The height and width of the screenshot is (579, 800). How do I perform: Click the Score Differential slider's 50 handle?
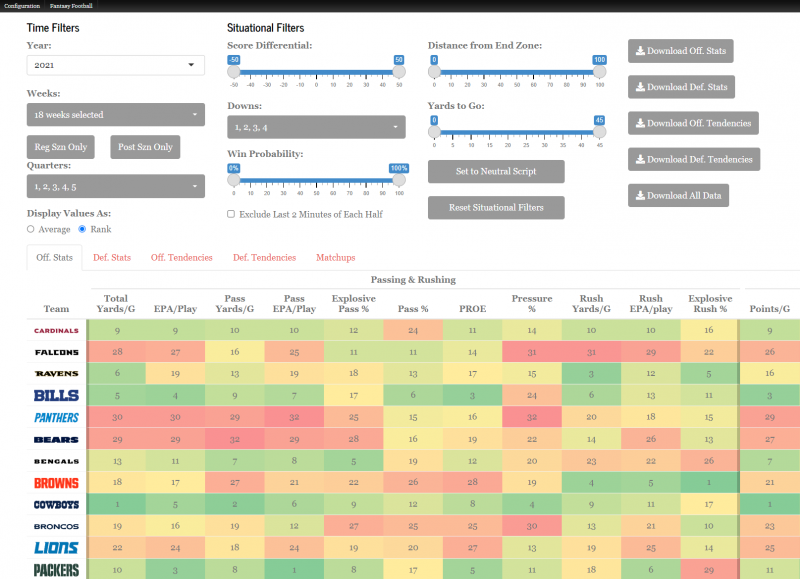399,72
